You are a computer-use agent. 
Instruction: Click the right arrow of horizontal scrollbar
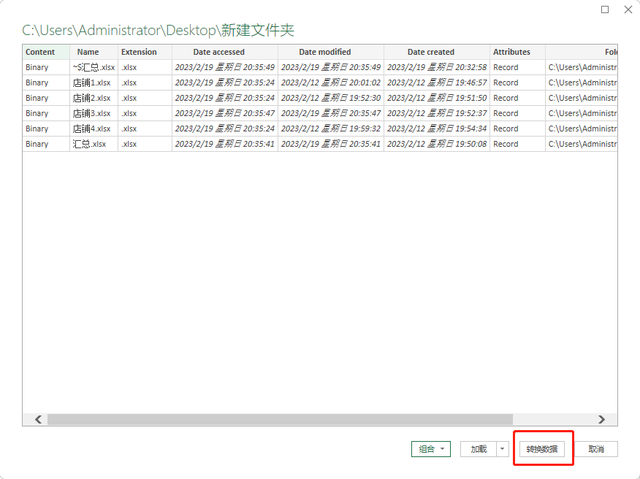click(x=602, y=419)
